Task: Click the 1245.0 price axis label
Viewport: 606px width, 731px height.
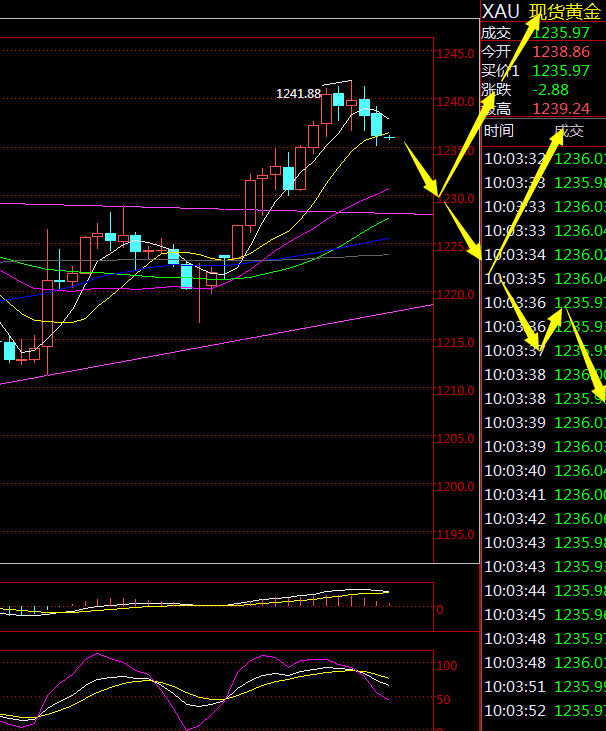Action: pos(455,54)
